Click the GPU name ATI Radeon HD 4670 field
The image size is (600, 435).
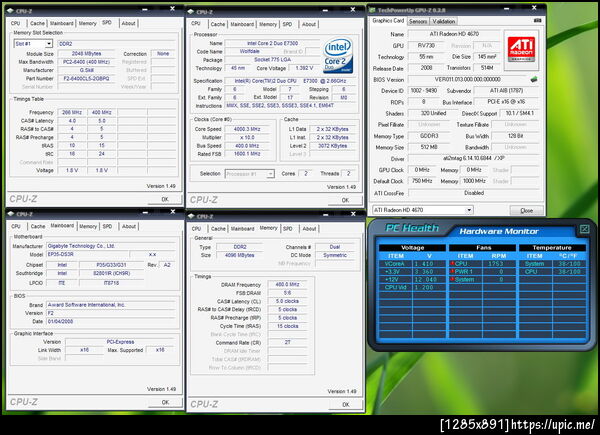(454, 34)
